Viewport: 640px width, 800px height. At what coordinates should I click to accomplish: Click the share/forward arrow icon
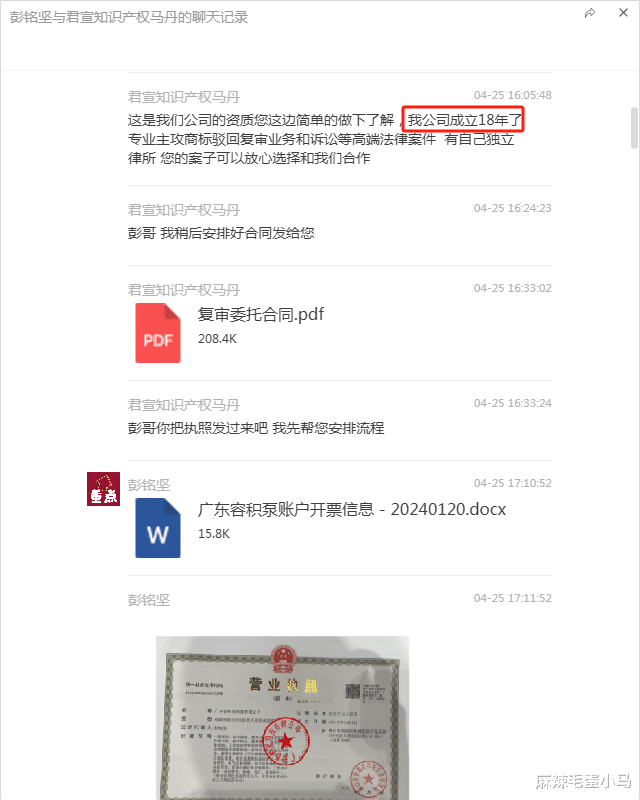click(590, 13)
